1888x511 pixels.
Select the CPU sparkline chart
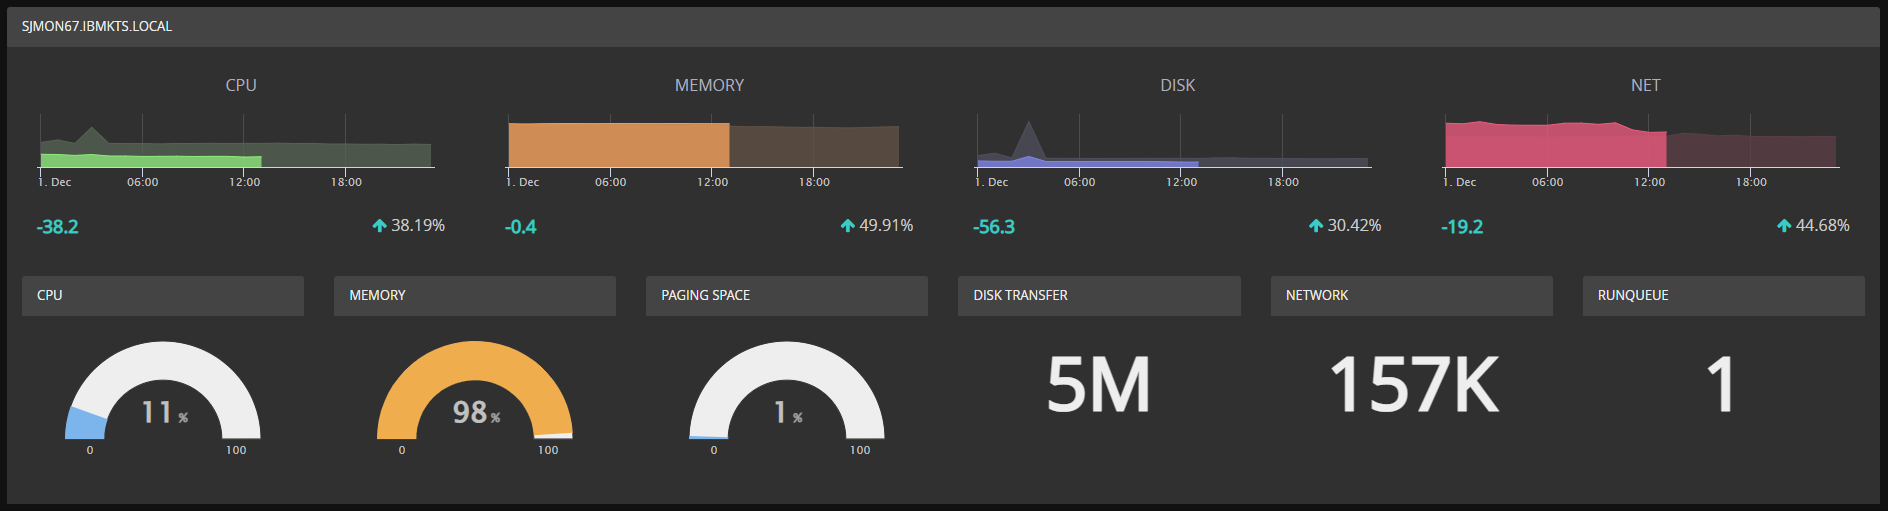tap(236, 141)
